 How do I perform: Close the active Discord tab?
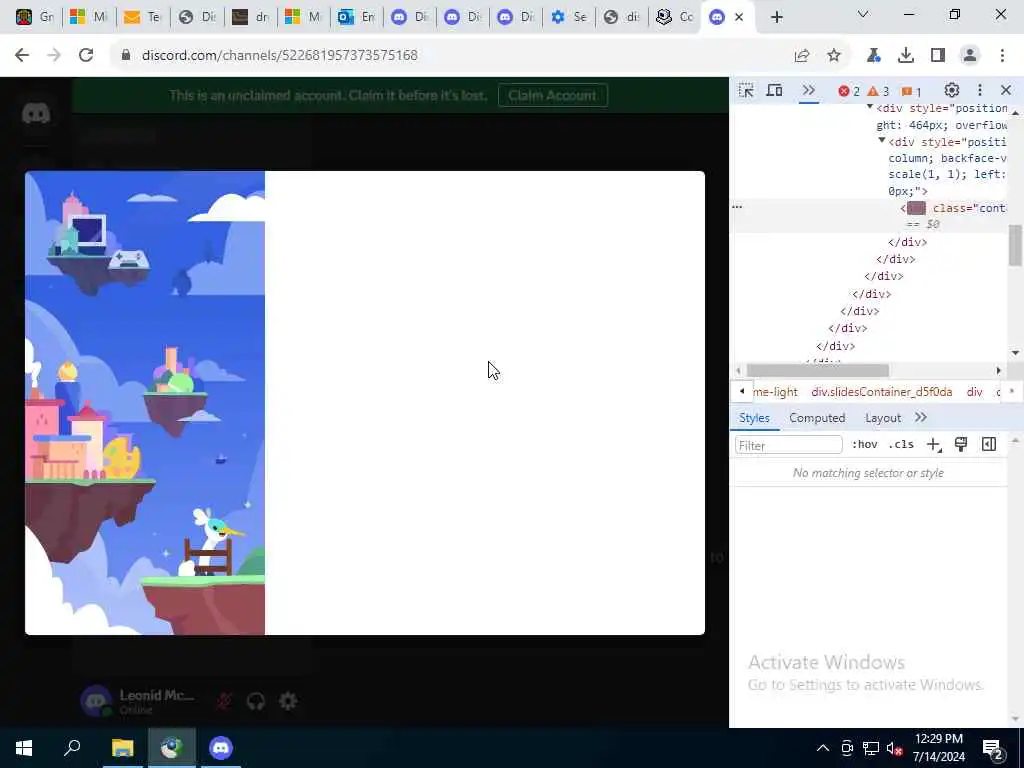739,17
